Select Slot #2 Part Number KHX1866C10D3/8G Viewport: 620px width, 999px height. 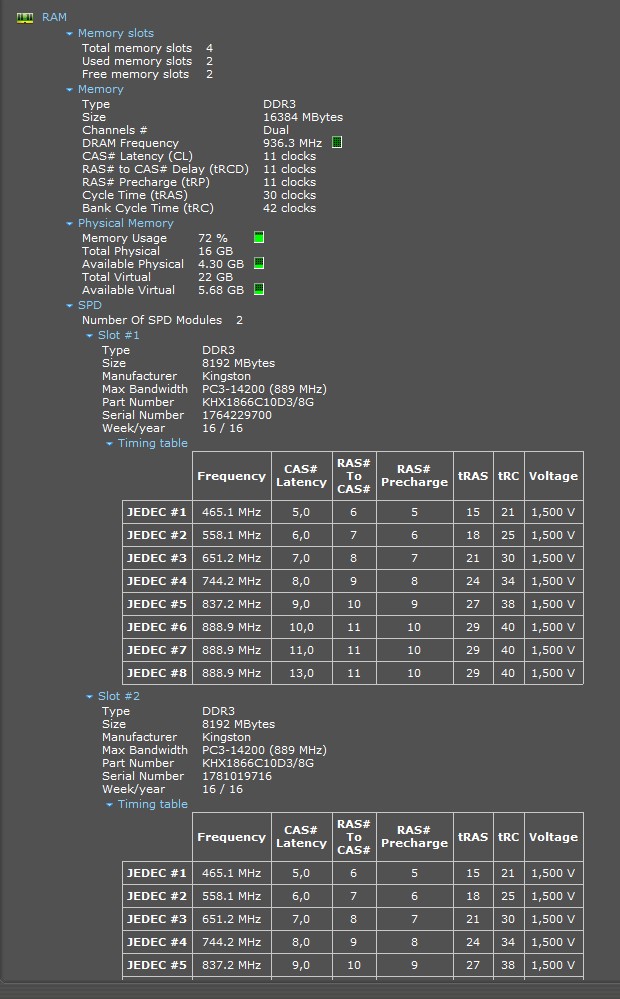[258, 763]
